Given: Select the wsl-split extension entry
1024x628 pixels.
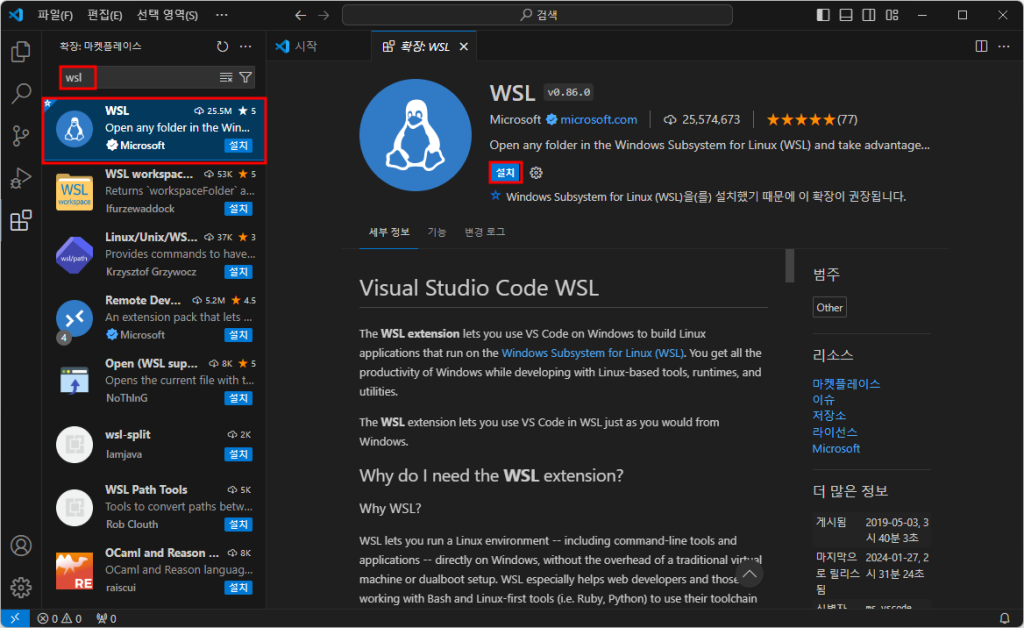Looking at the screenshot, I should pyautogui.click(x=154, y=445).
